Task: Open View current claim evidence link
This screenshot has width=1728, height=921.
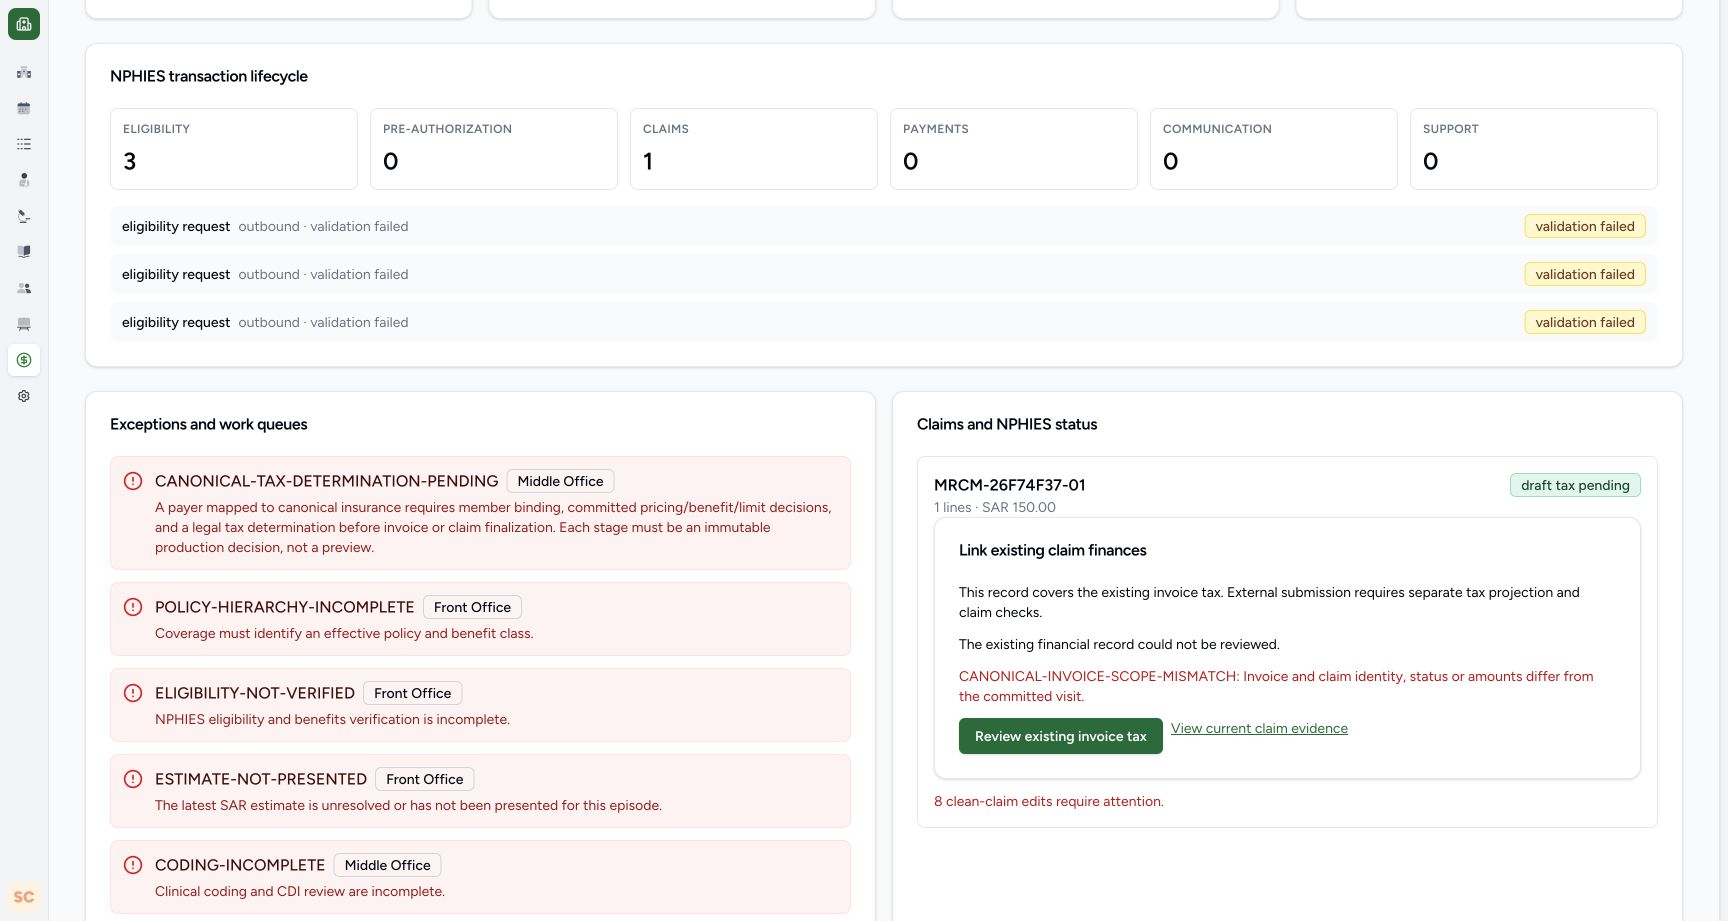Action: click(1259, 728)
